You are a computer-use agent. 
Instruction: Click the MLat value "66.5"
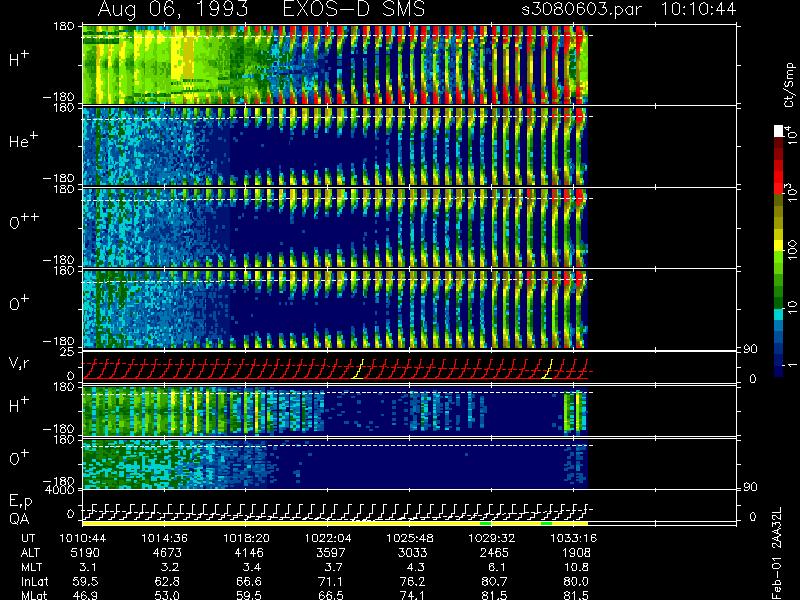click(x=331, y=595)
